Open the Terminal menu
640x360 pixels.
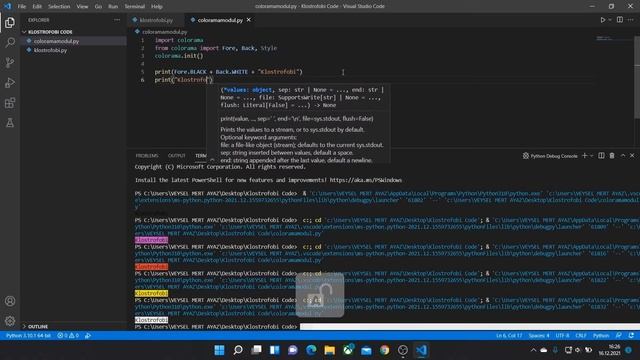coord(135,7)
